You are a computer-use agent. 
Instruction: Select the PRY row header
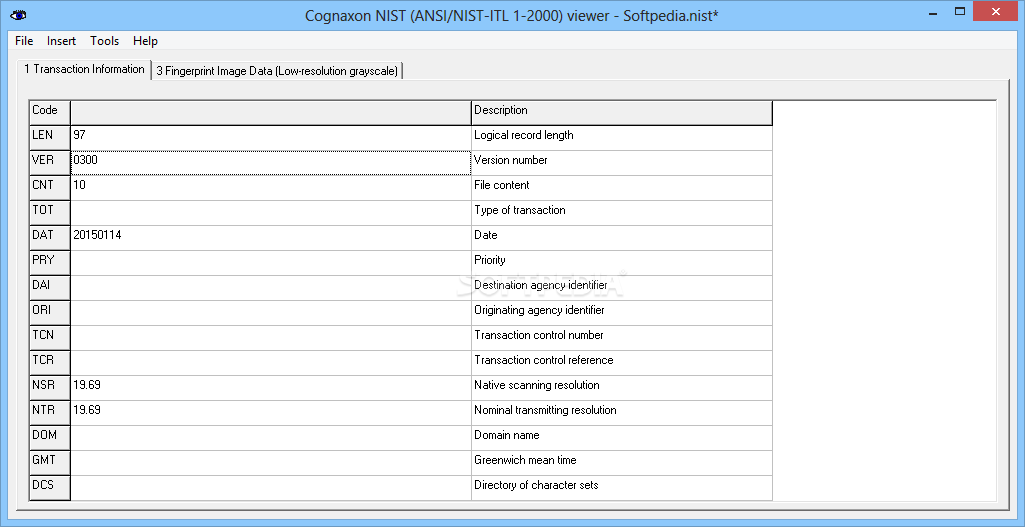pyautogui.click(x=50, y=263)
